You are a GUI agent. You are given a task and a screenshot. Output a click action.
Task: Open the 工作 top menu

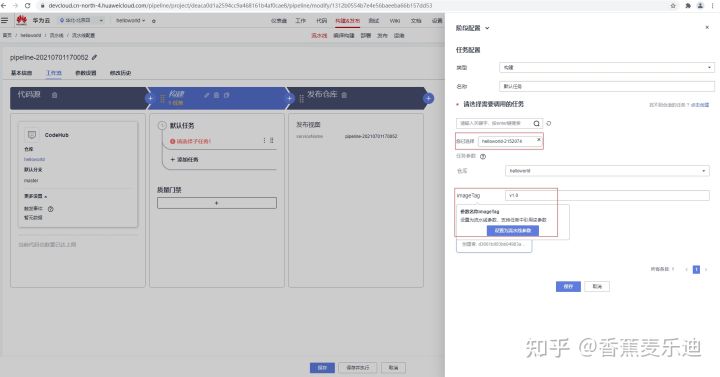pos(301,21)
